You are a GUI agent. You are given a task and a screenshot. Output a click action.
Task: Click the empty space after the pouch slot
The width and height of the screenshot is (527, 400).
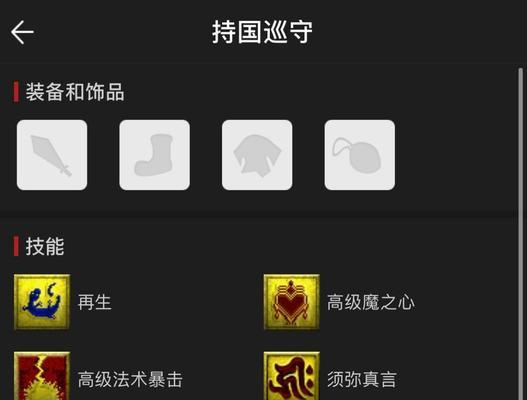(455, 155)
